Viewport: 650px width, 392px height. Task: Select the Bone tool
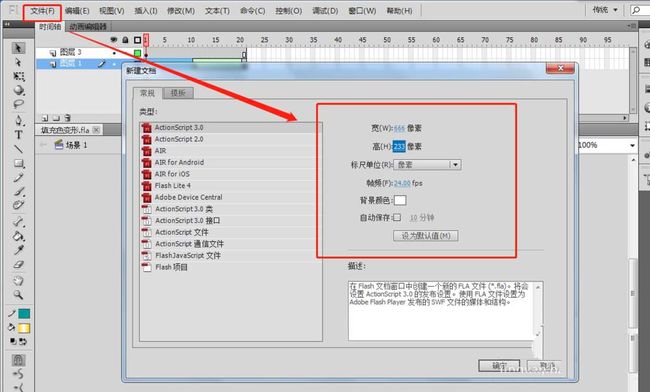tap(18, 222)
